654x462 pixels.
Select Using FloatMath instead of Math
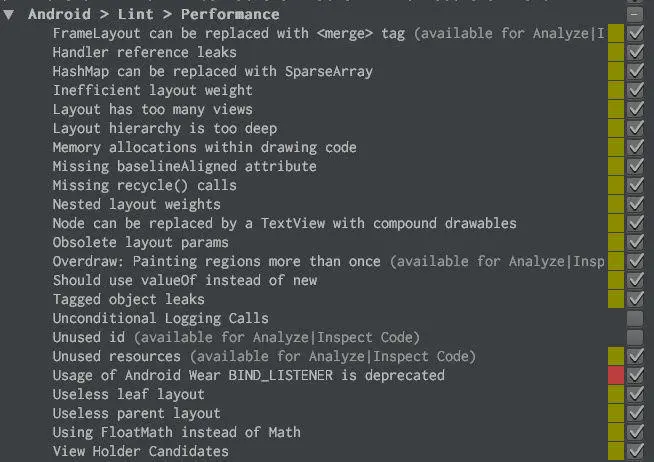176,433
